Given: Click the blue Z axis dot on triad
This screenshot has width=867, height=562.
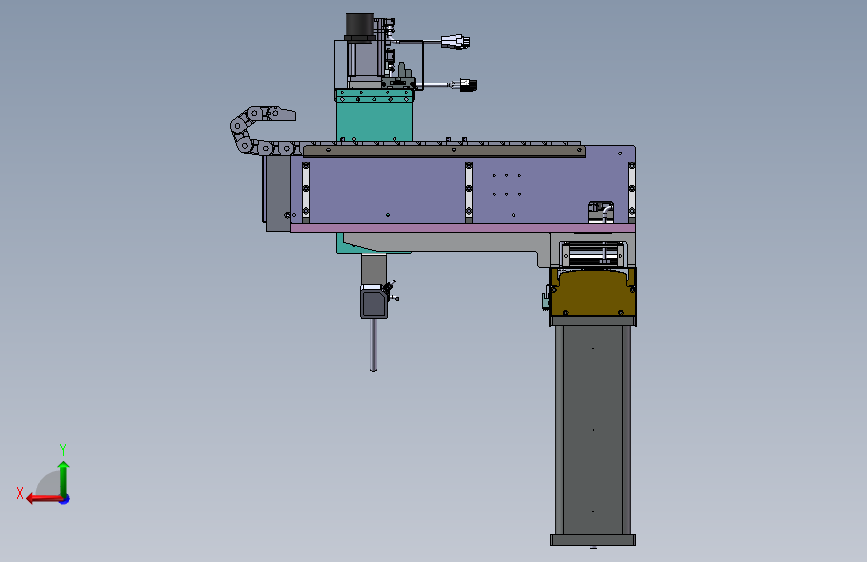Looking at the screenshot, I should coord(65,499).
